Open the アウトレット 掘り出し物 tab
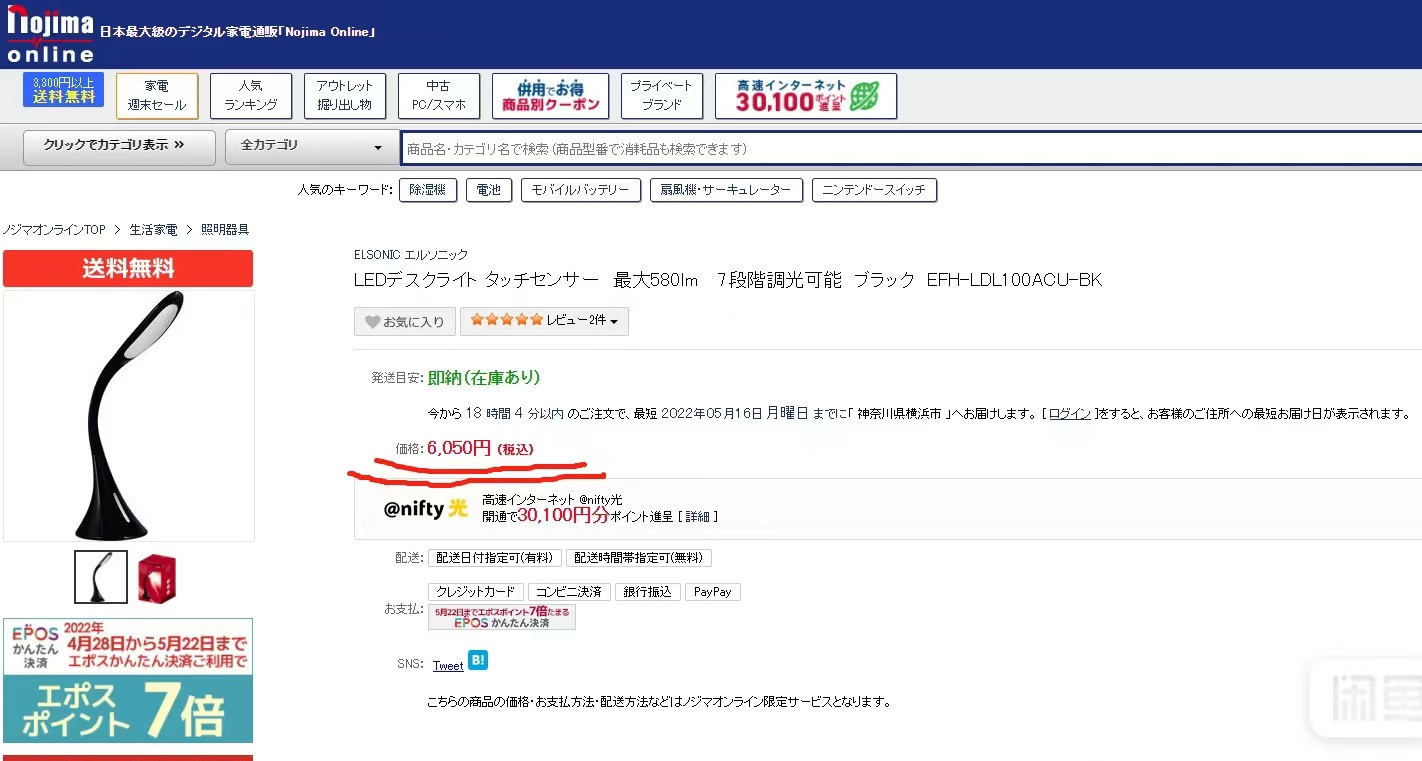The width and height of the screenshot is (1422, 761). [x=345, y=96]
